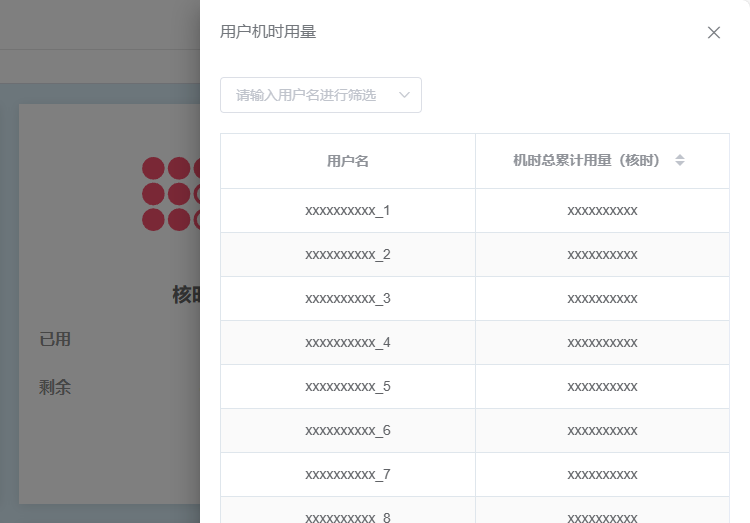750x523 pixels.
Task: Click usage value in xxxxxxxxxx_4 row
Action: pyautogui.click(x=602, y=343)
